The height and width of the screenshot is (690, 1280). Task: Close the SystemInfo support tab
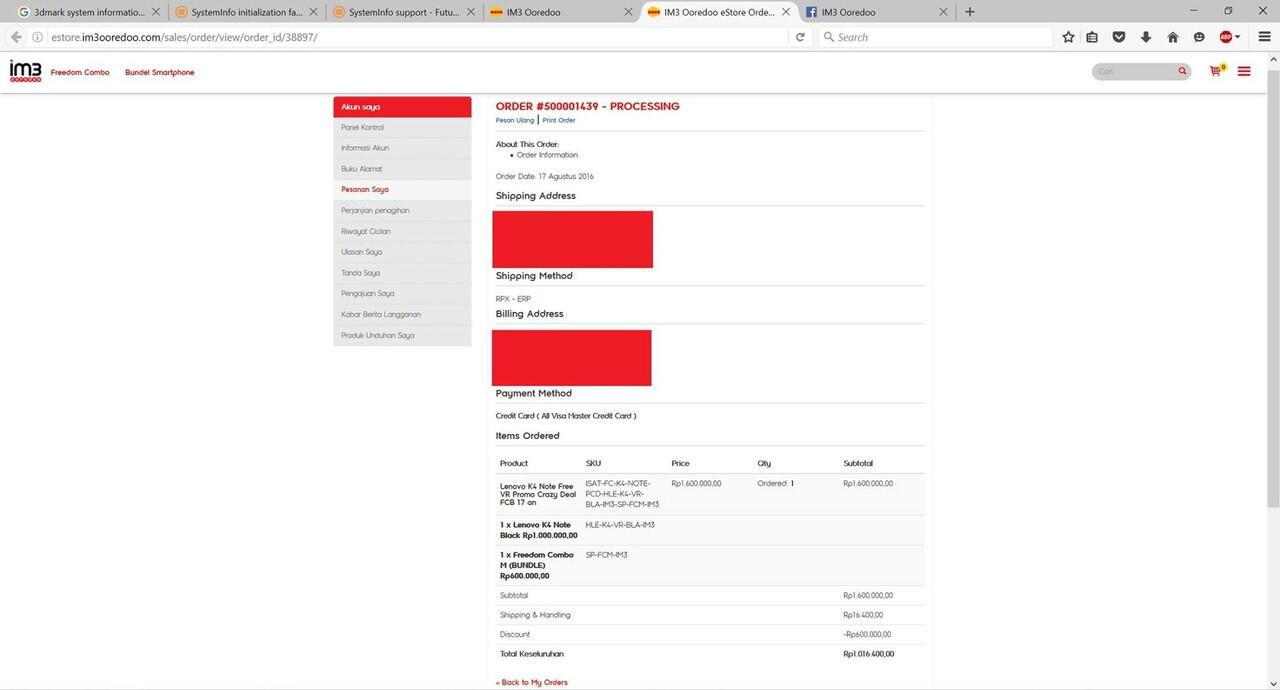tap(470, 12)
